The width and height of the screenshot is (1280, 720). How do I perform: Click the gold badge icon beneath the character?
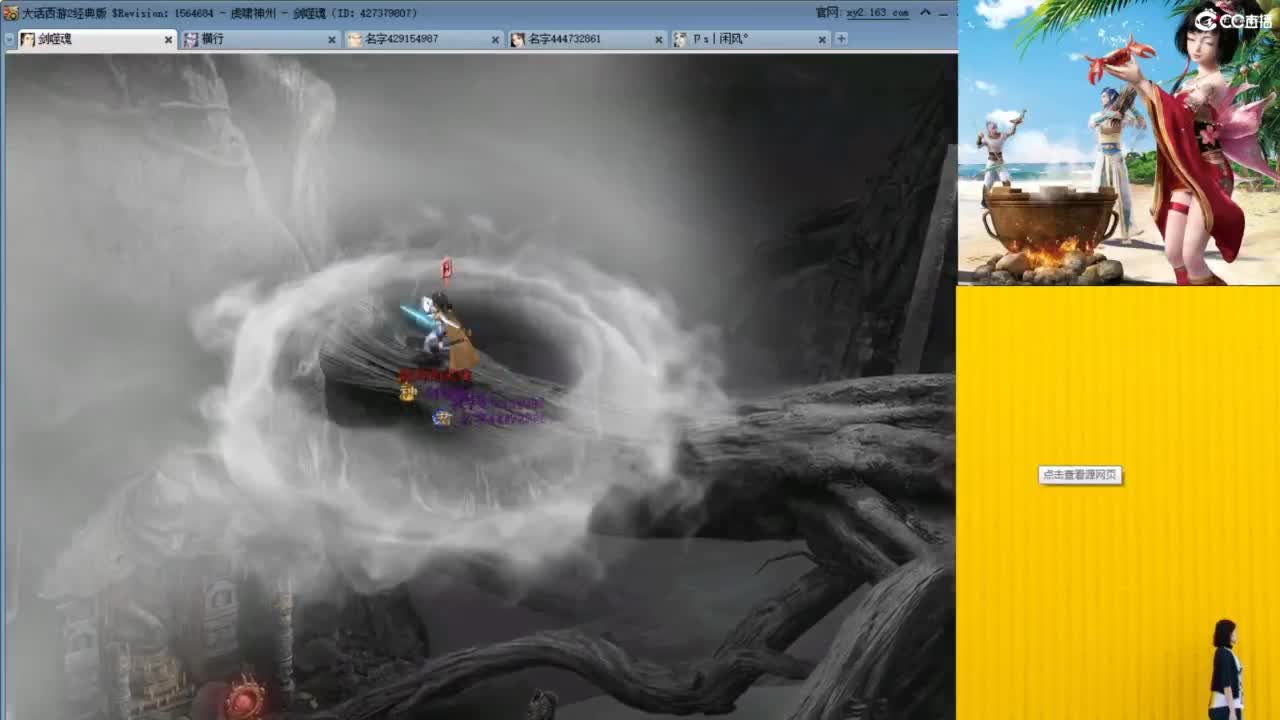[x=407, y=393]
